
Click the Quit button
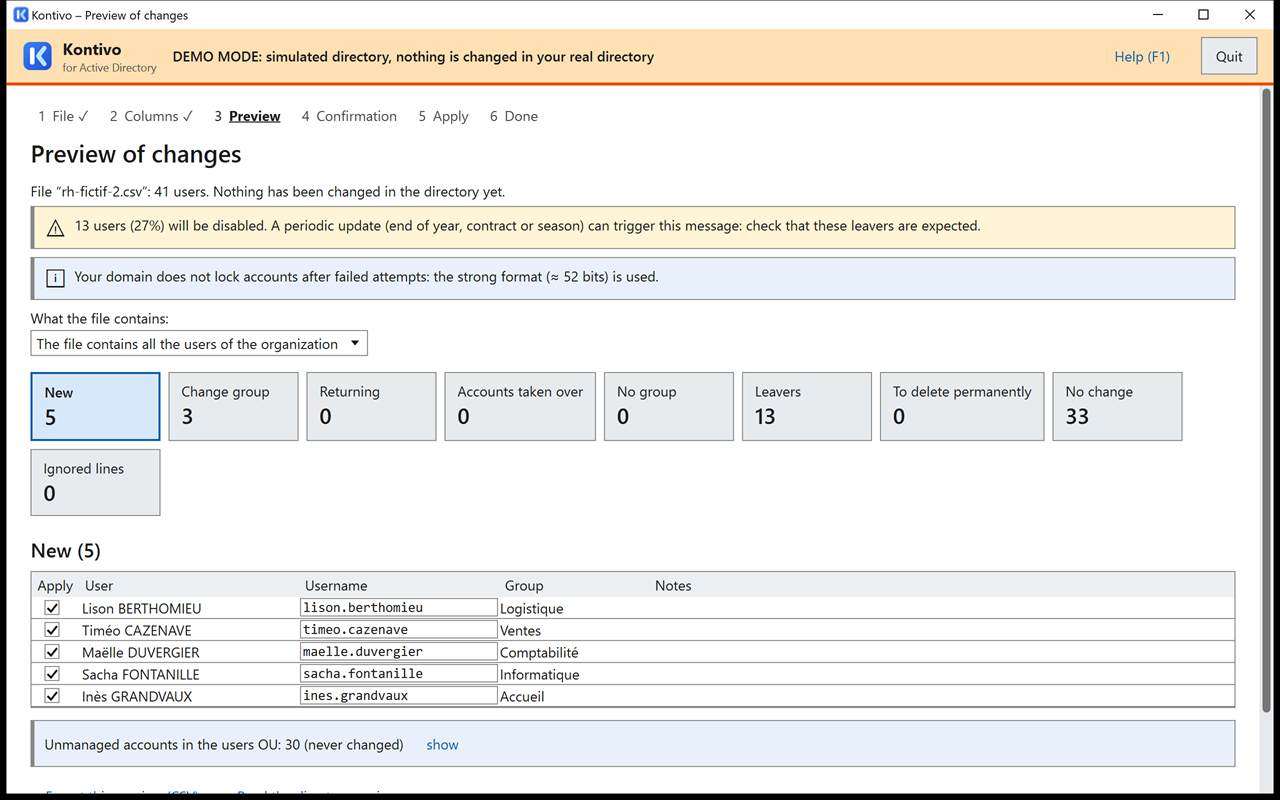tap(1229, 57)
